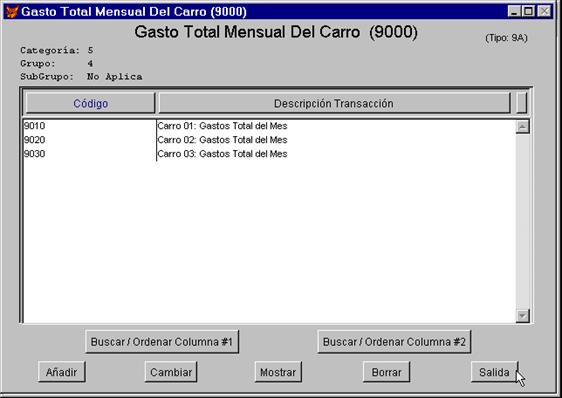The image size is (562, 398).
Task: Click the Salida button to exit
Action: pyautogui.click(x=494, y=372)
